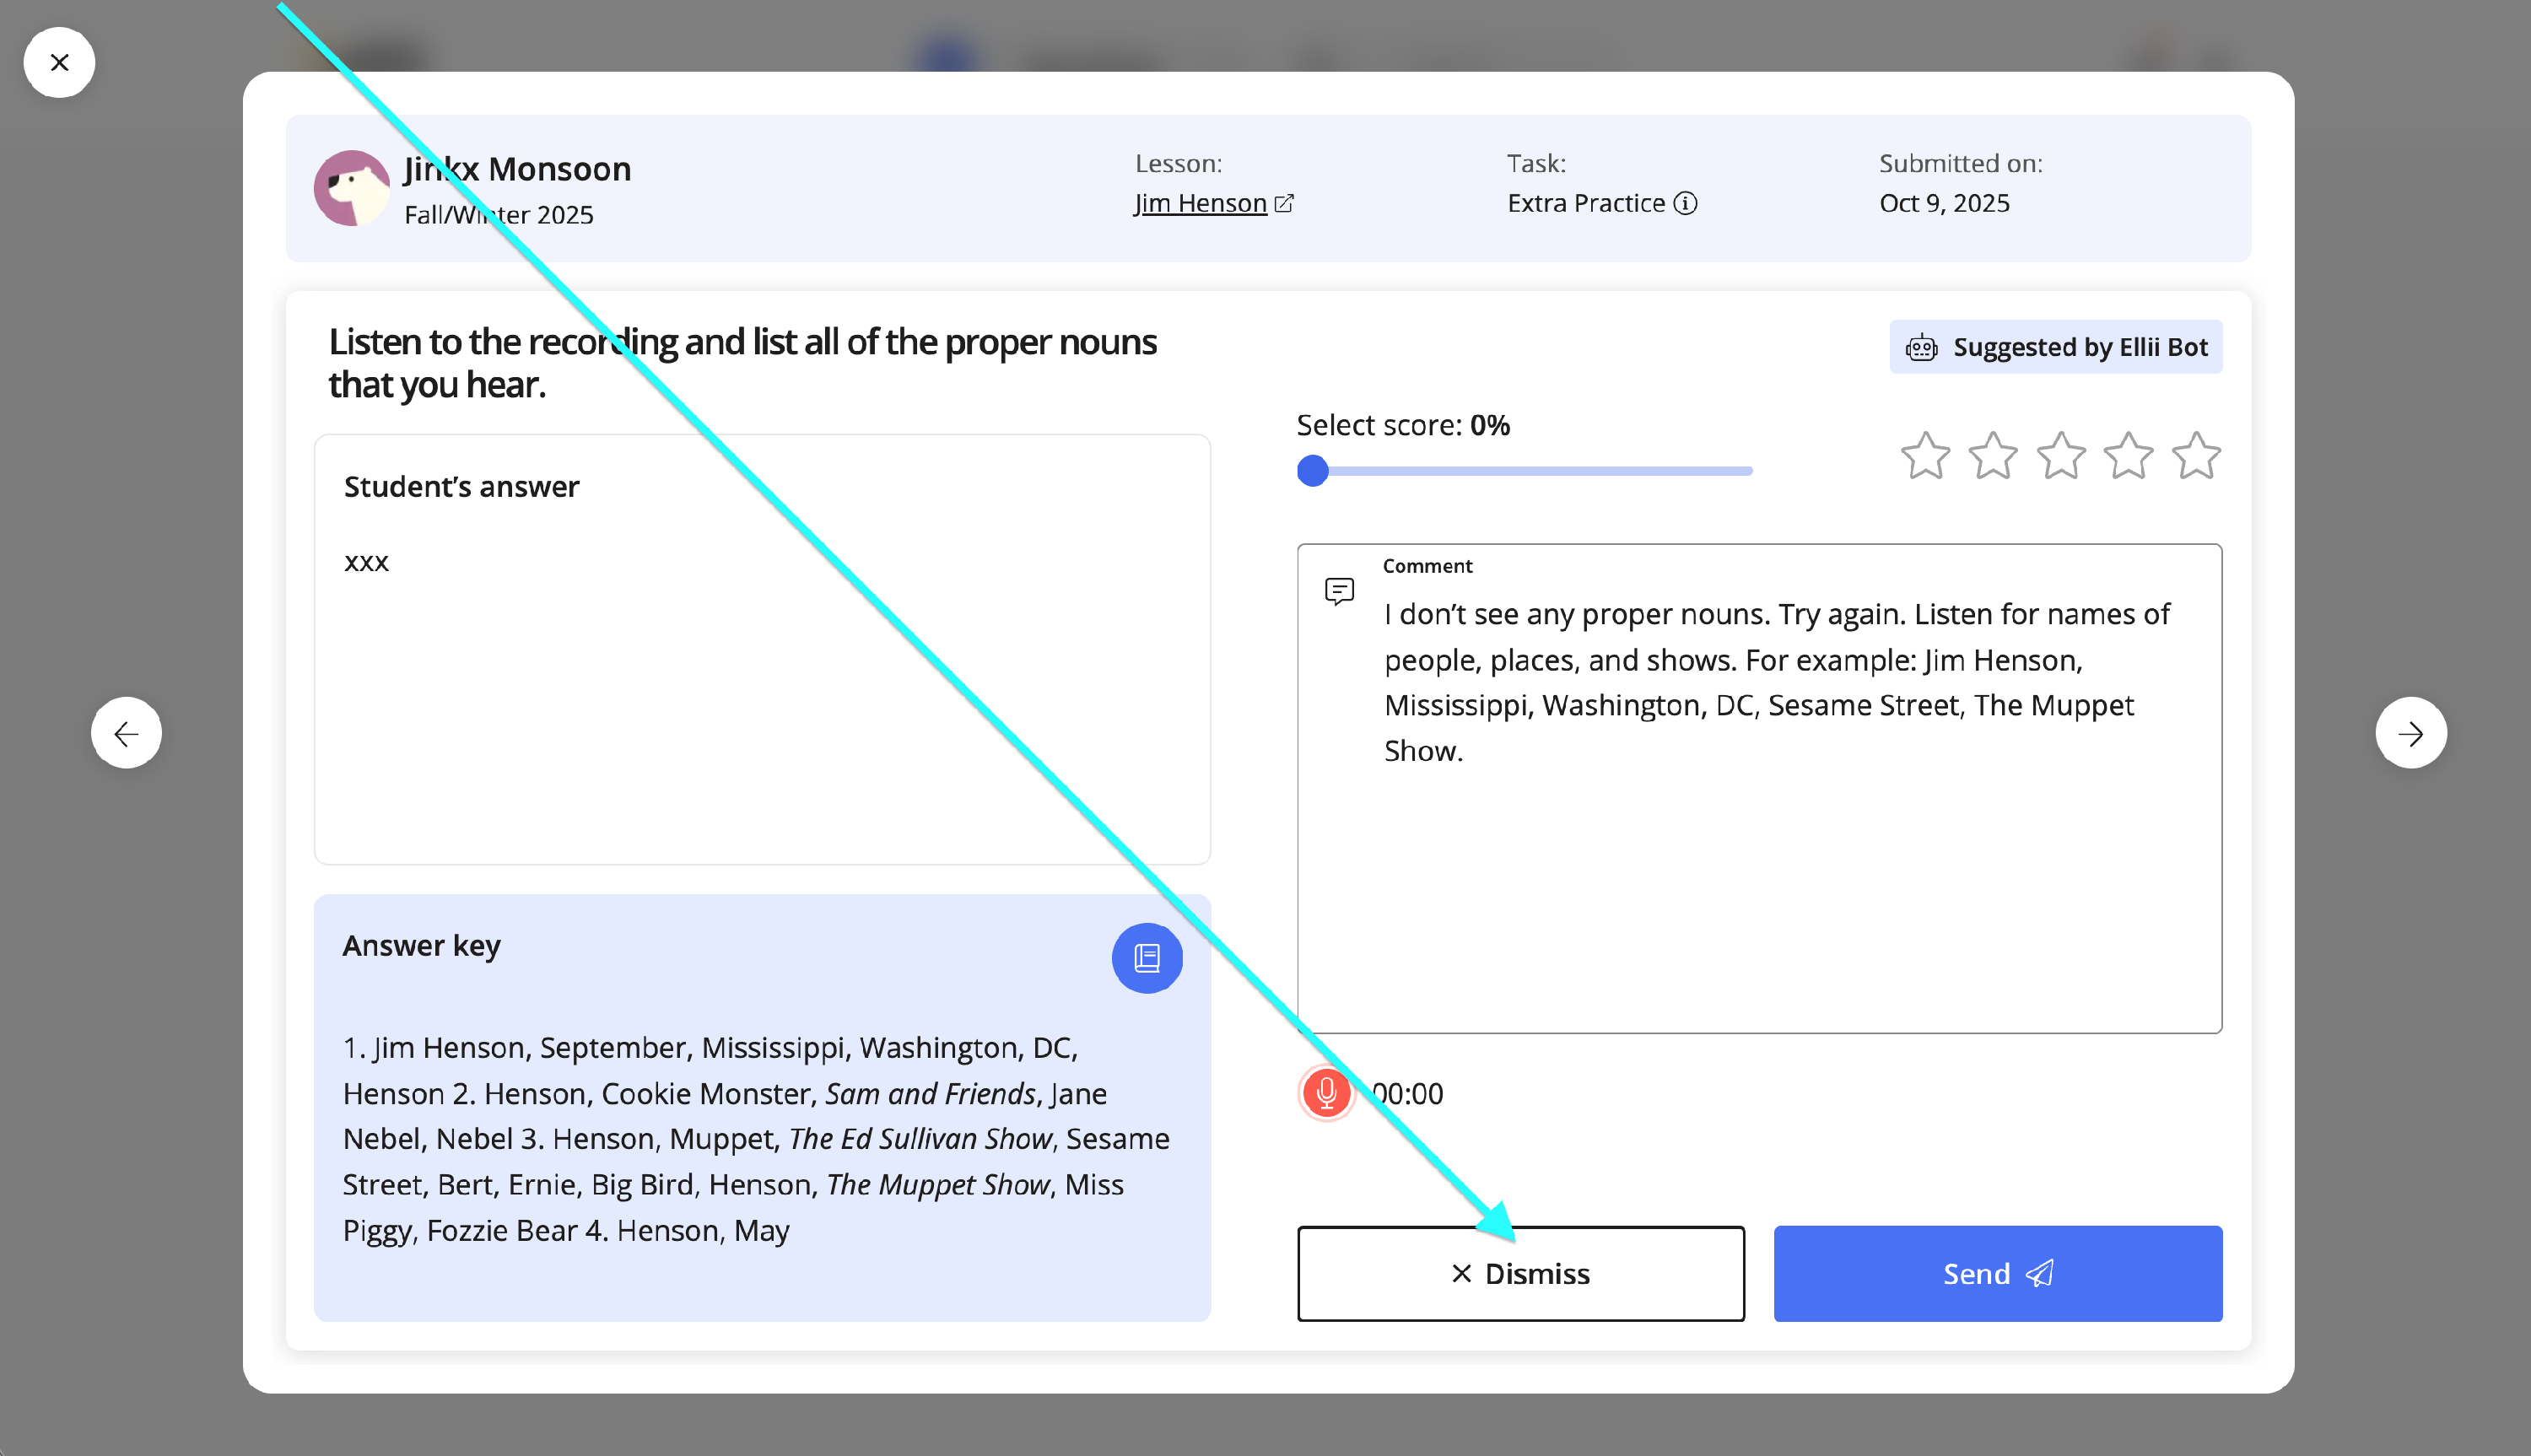Click Jinkx Monsoon's avatar image

coord(351,188)
